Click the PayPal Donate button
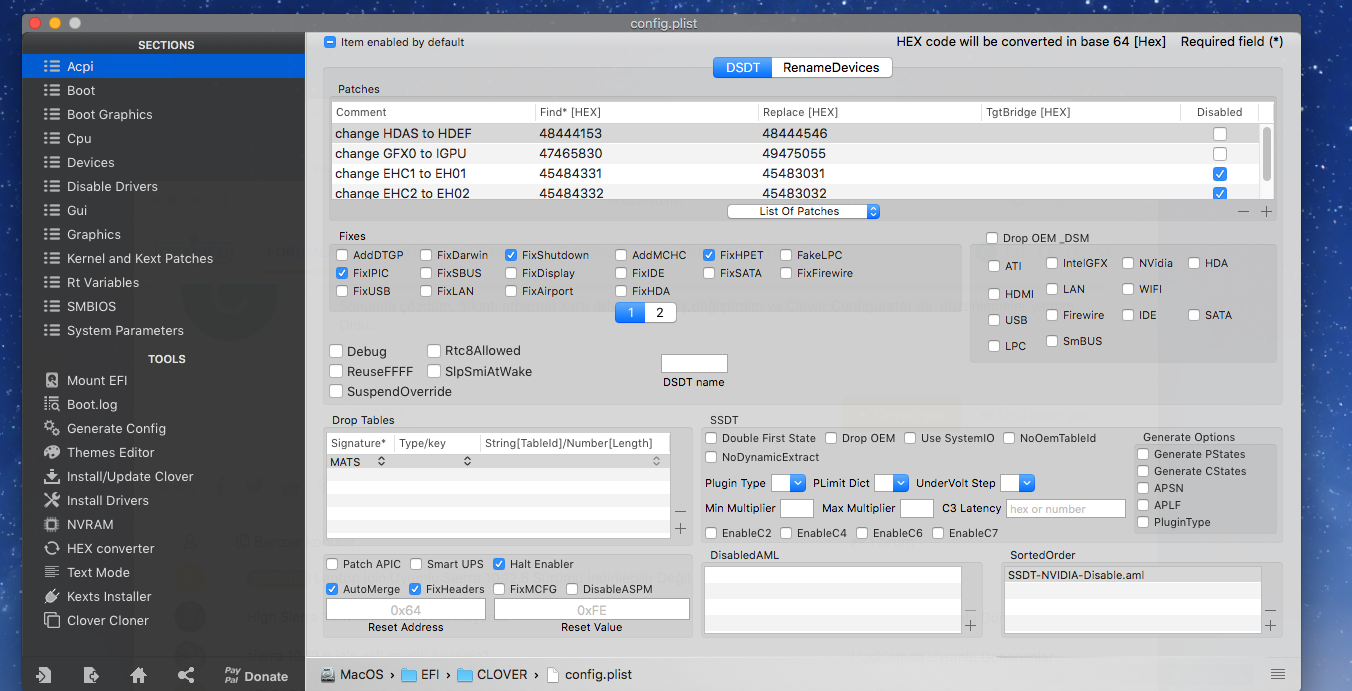1352x691 pixels. click(x=256, y=676)
